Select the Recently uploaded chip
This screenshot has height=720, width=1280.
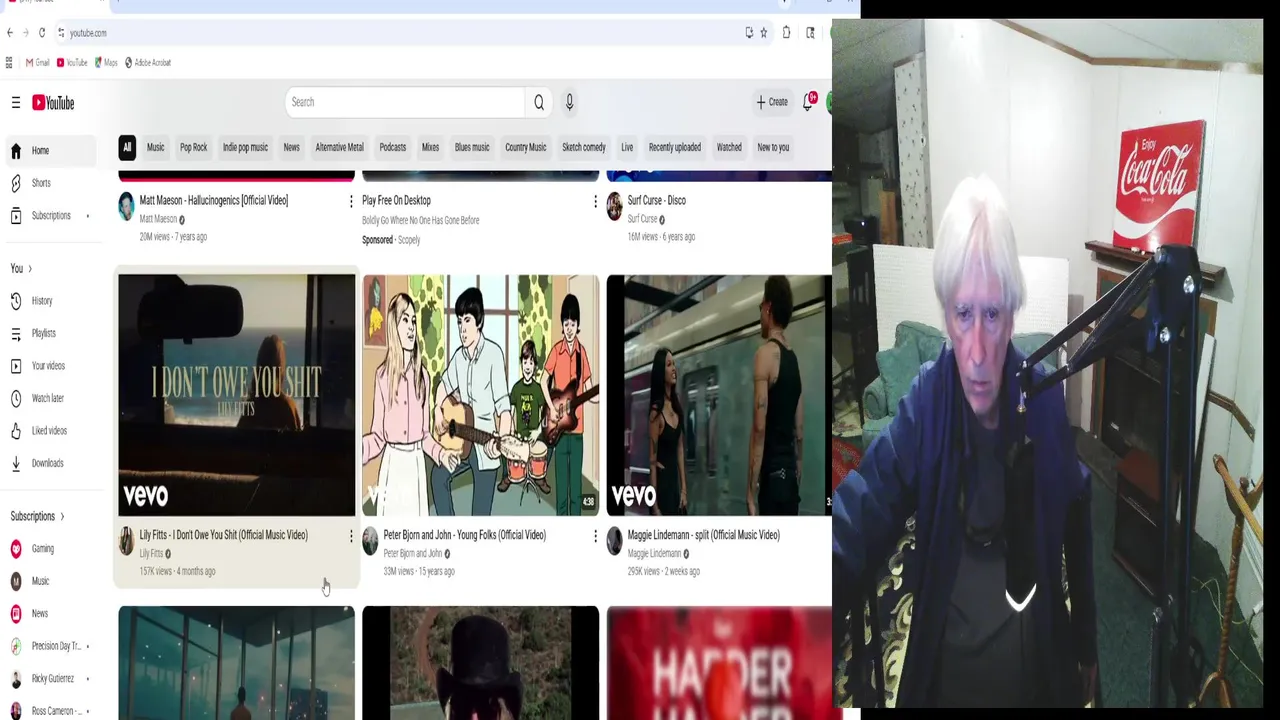(x=675, y=147)
